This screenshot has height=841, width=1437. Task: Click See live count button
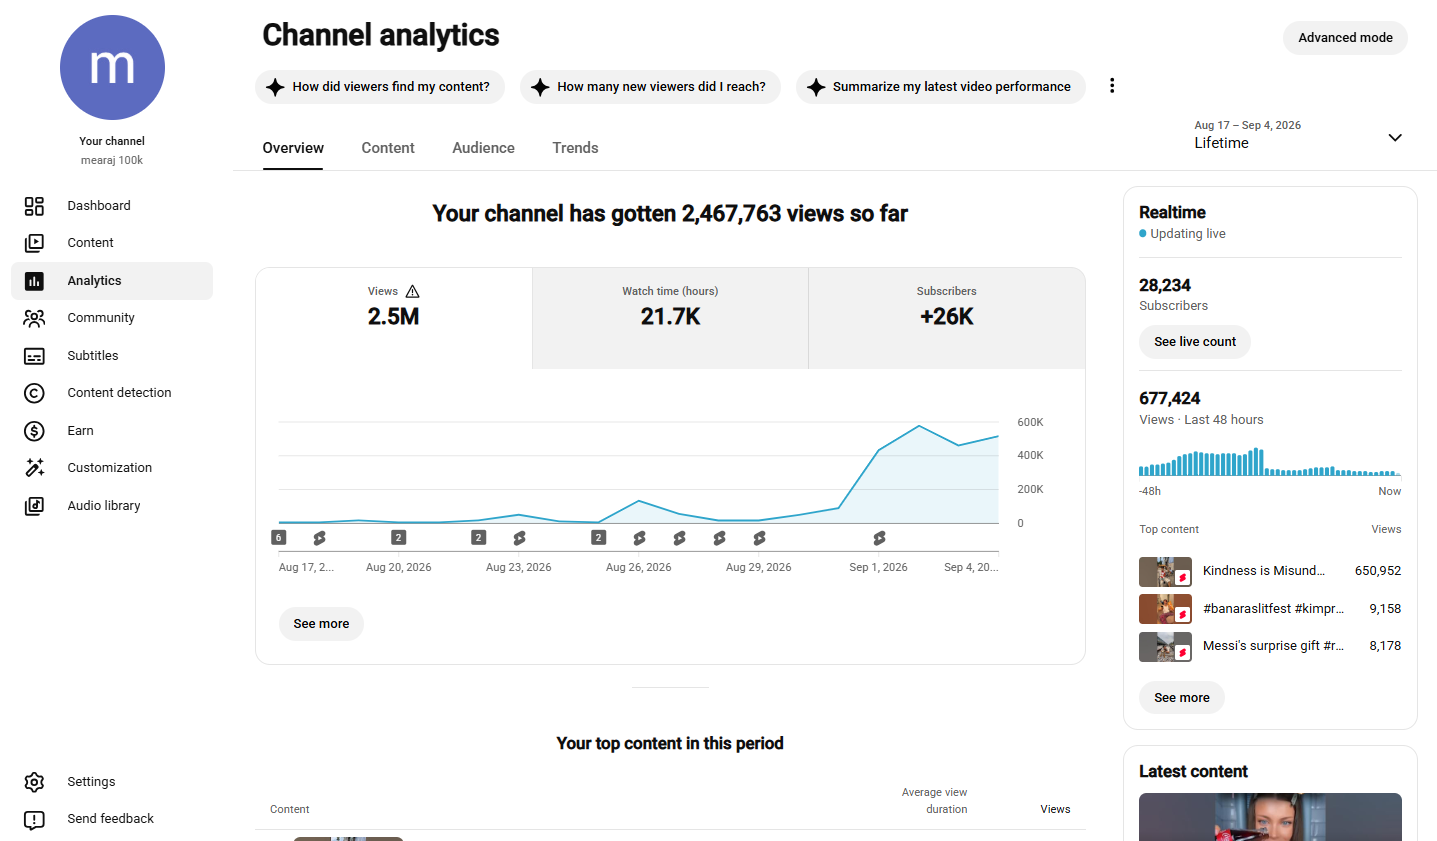tap(1195, 342)
